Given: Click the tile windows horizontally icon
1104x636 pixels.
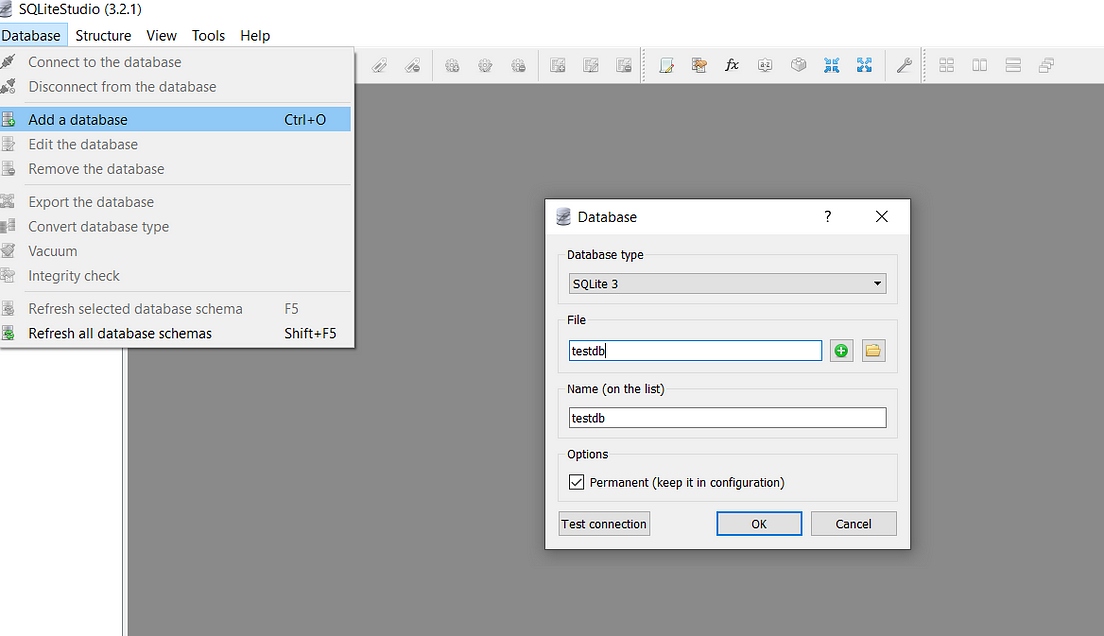Looking at the screenshot, I should 979,66.
